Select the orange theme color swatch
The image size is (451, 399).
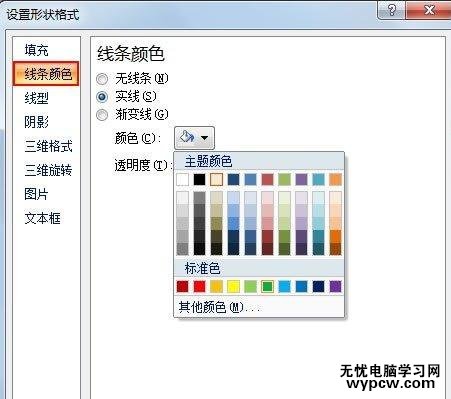point(335,179)
